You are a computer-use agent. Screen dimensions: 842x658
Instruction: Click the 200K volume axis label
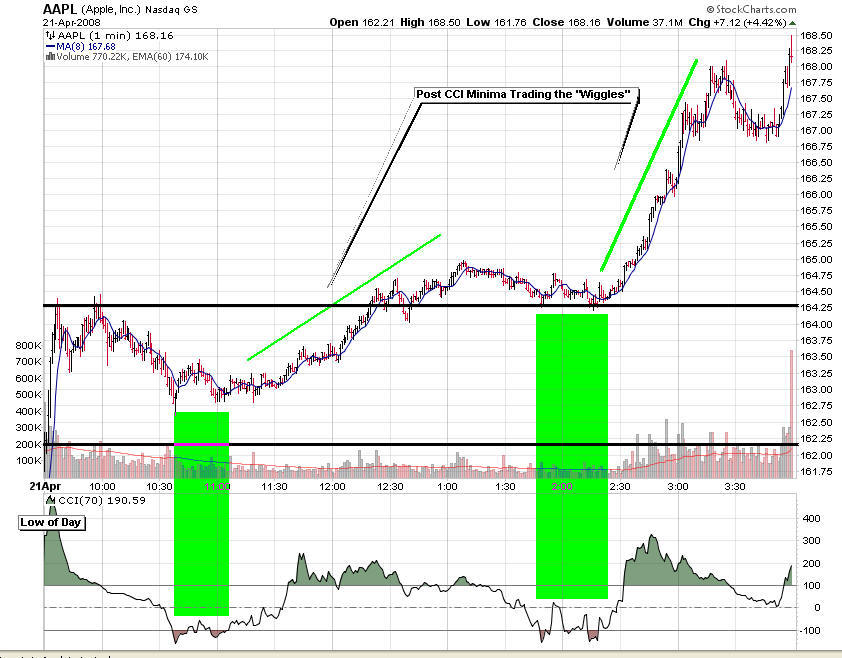pyautogui.click(x=28, y=444)
